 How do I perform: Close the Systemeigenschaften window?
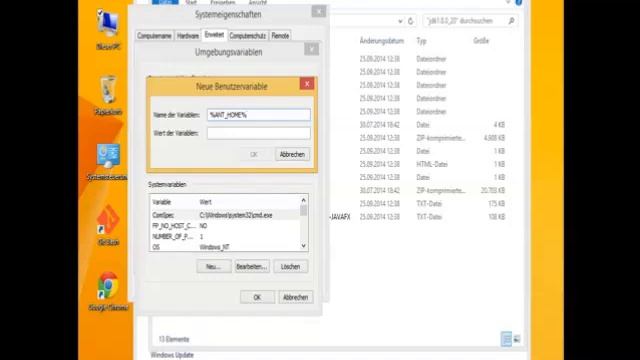point(319,11)
